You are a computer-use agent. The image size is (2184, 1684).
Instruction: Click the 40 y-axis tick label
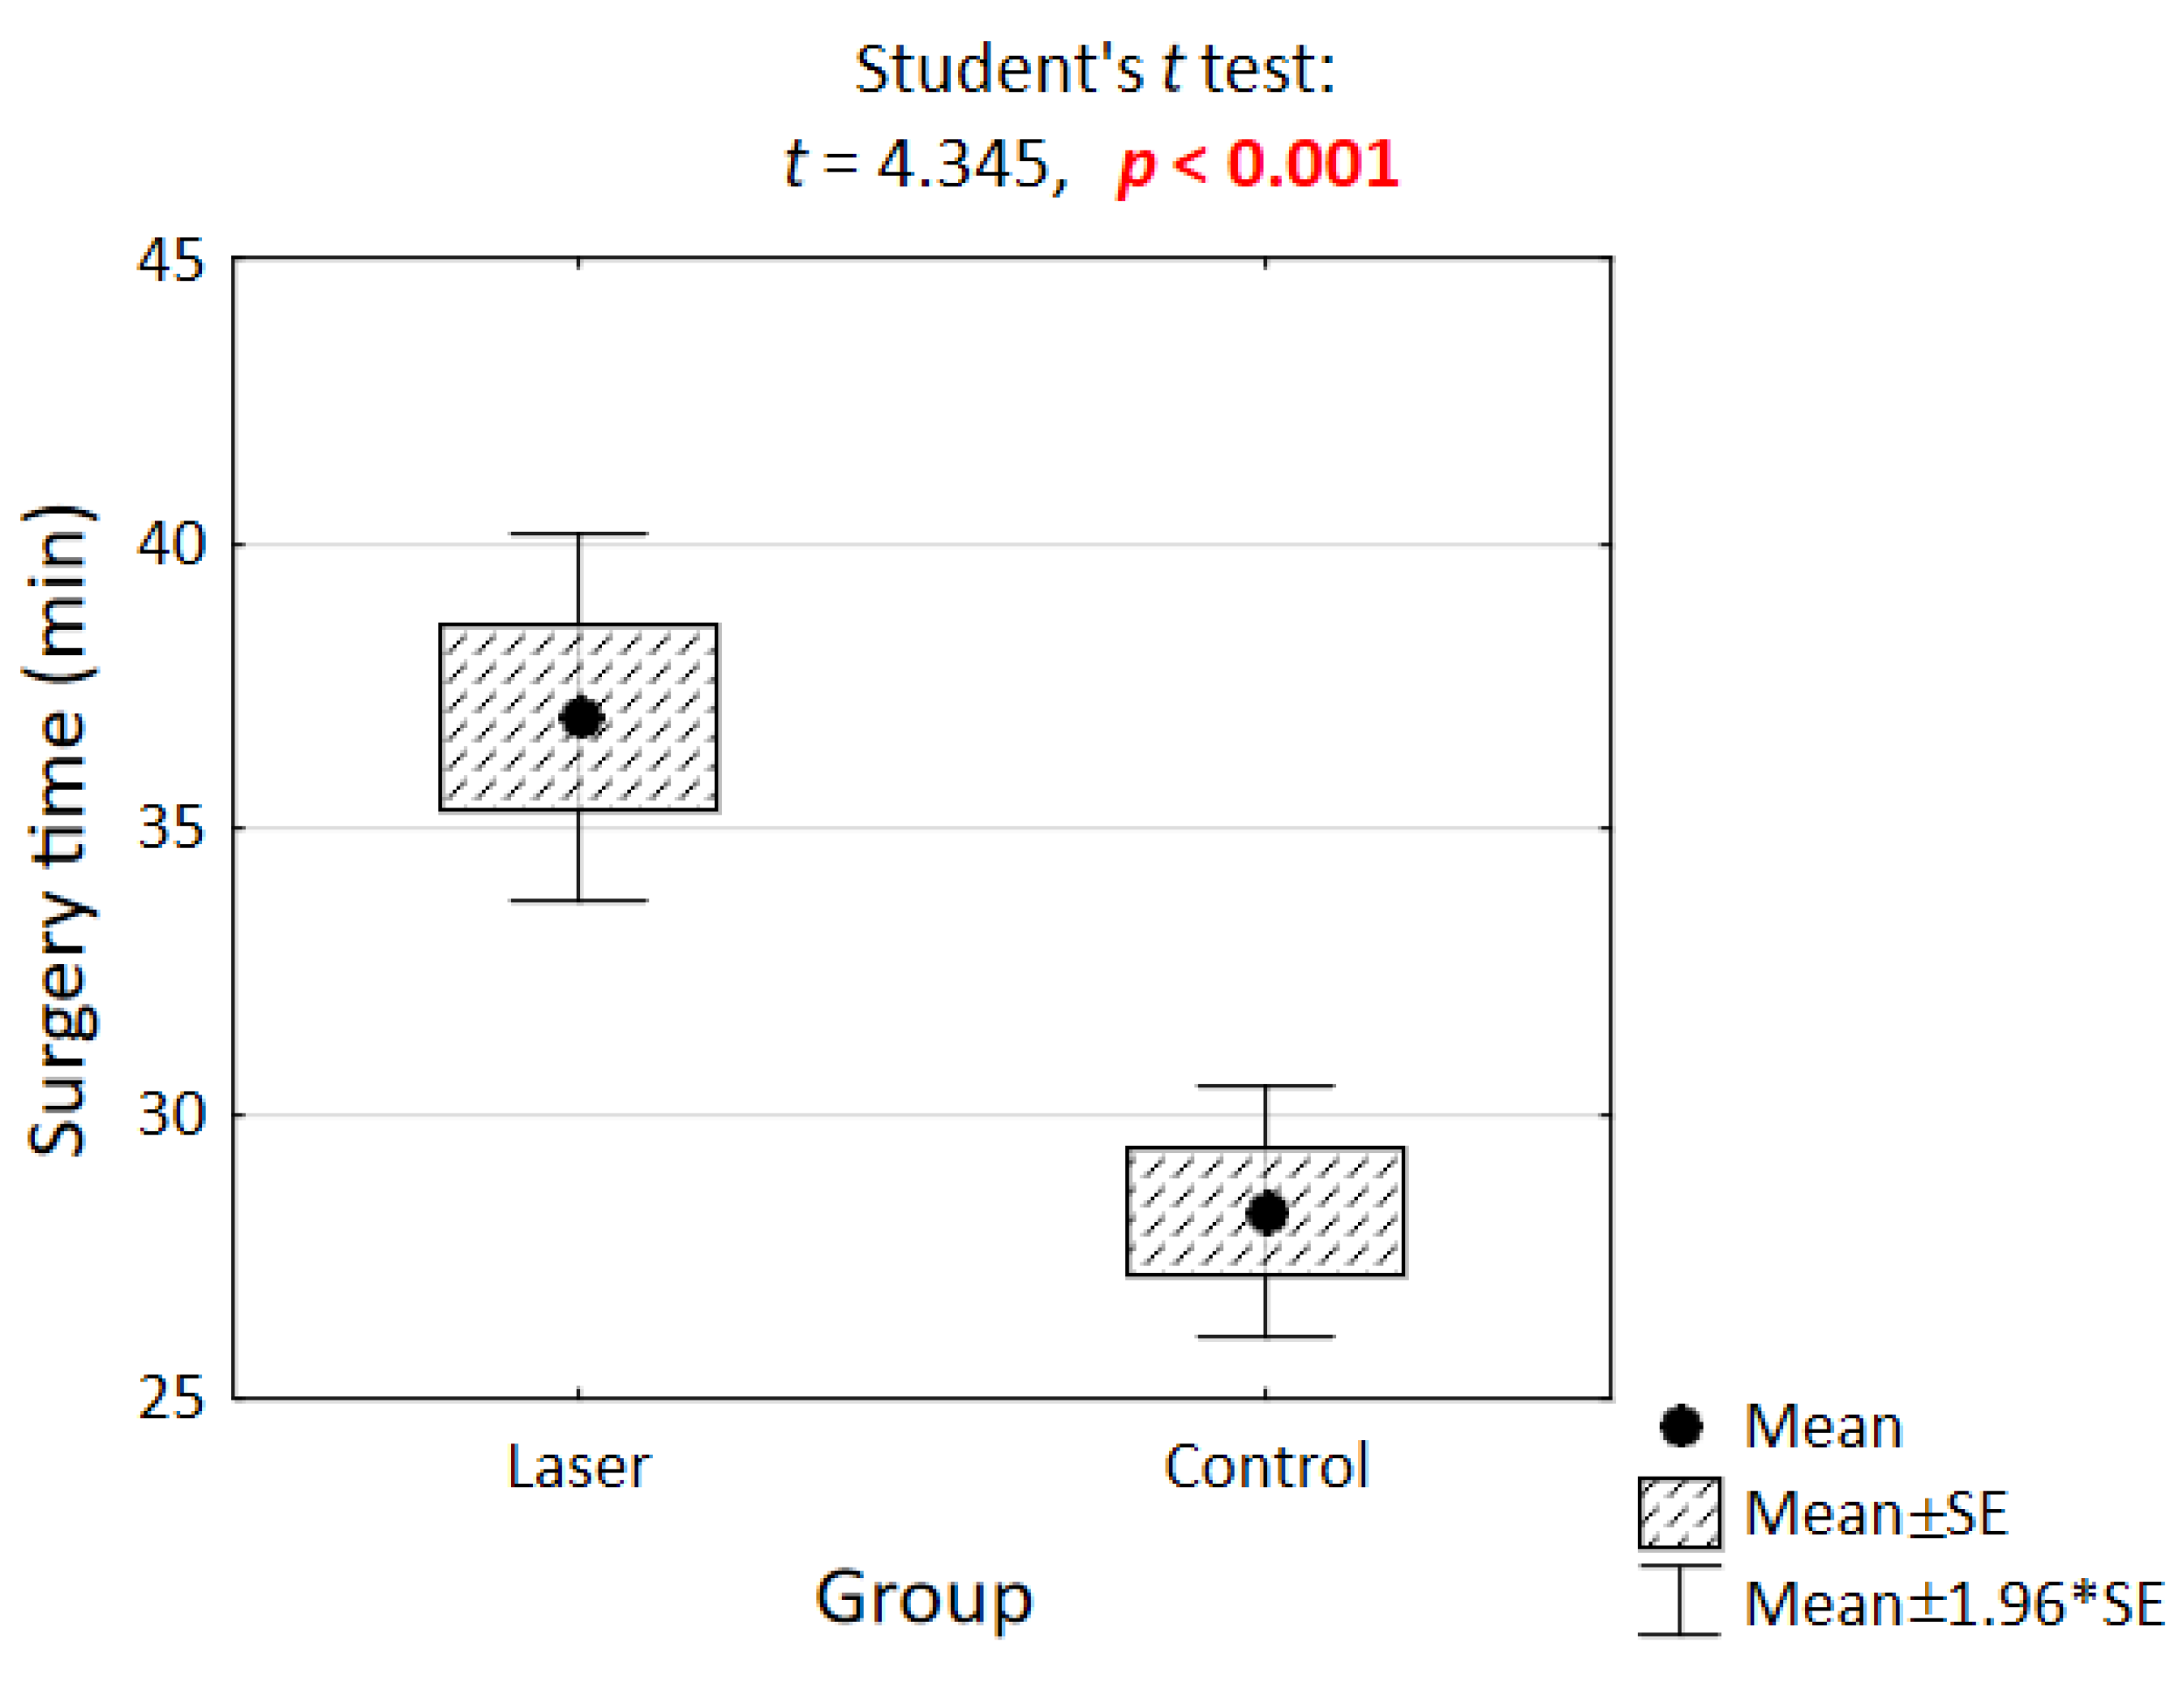click(x=170, y=545)
